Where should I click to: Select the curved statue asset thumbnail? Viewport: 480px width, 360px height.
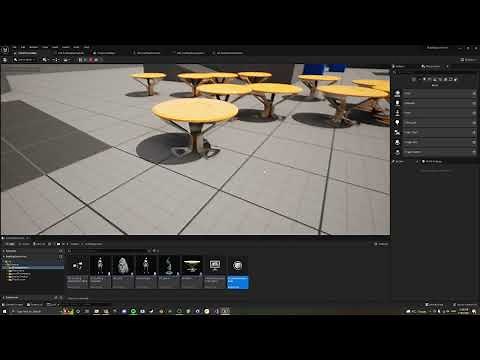click(x=169, y=265)
